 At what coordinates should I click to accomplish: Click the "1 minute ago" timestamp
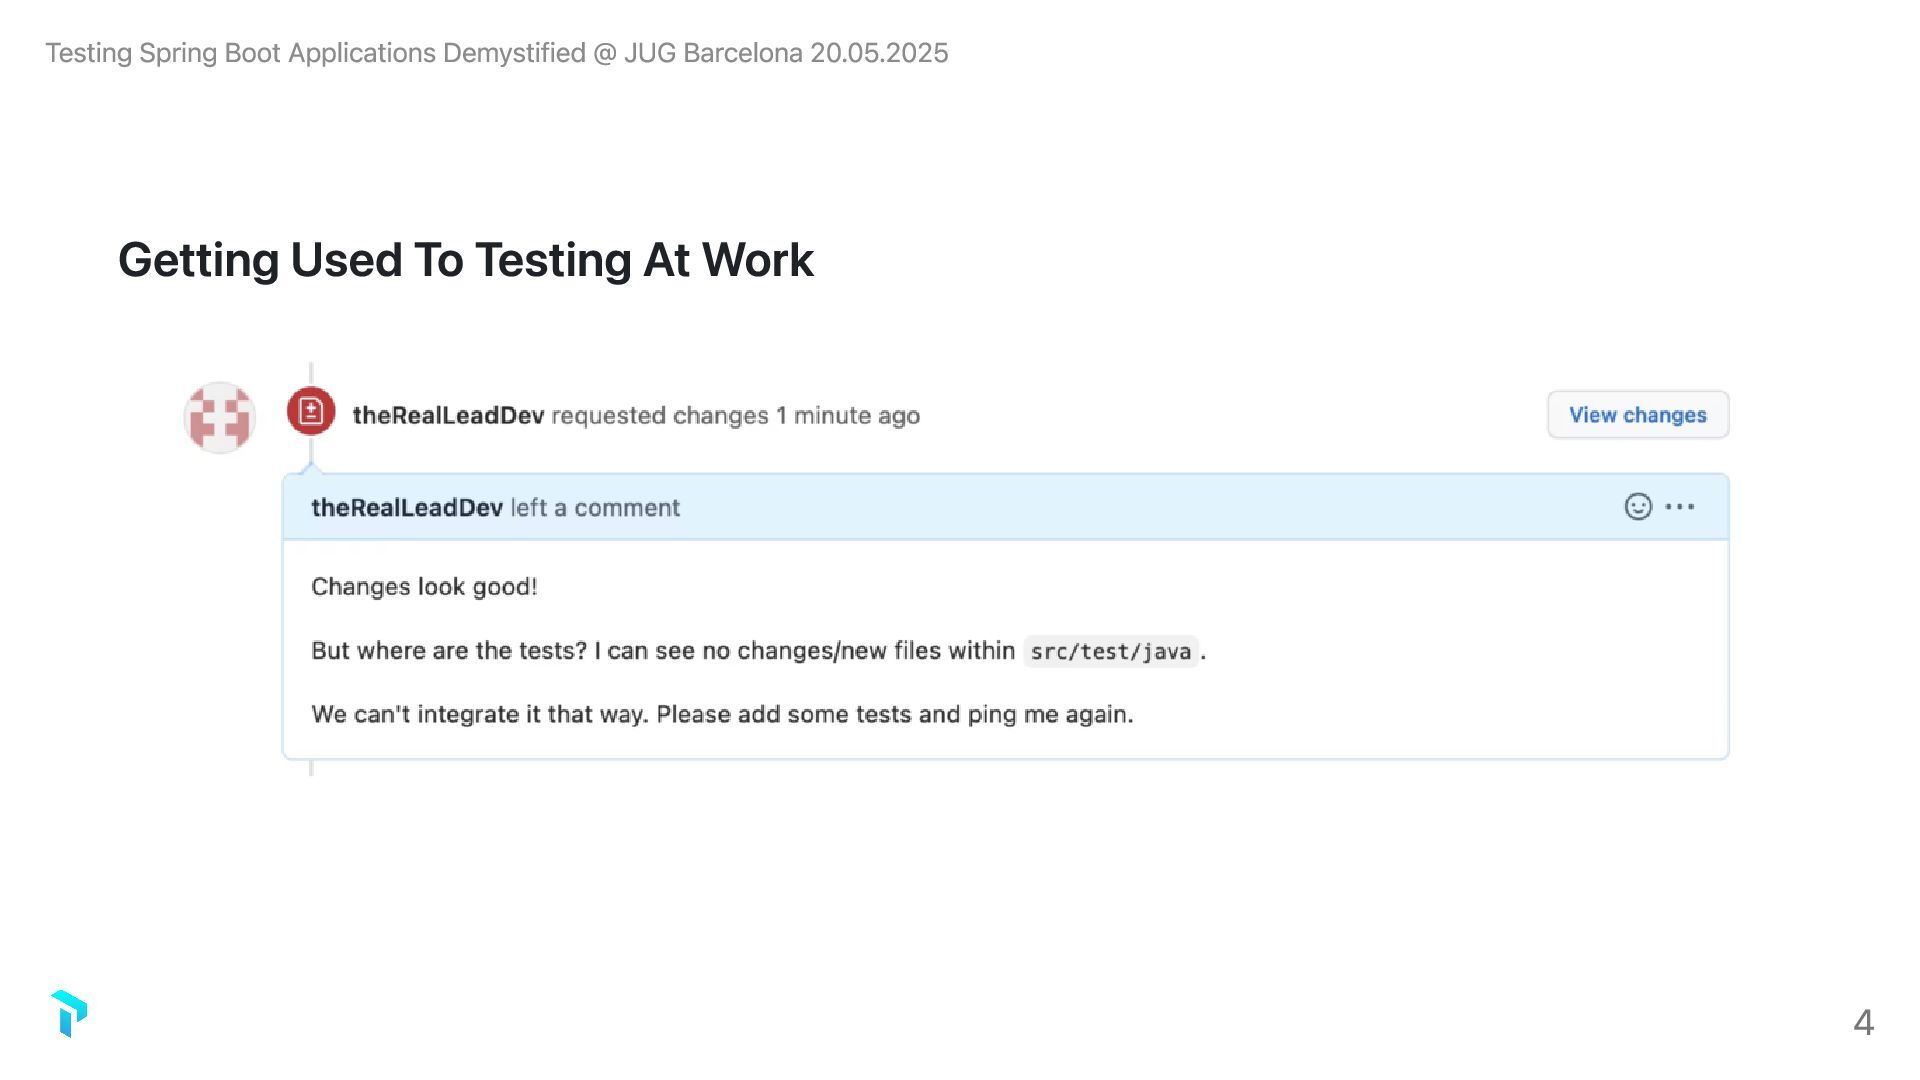(848, 415)
